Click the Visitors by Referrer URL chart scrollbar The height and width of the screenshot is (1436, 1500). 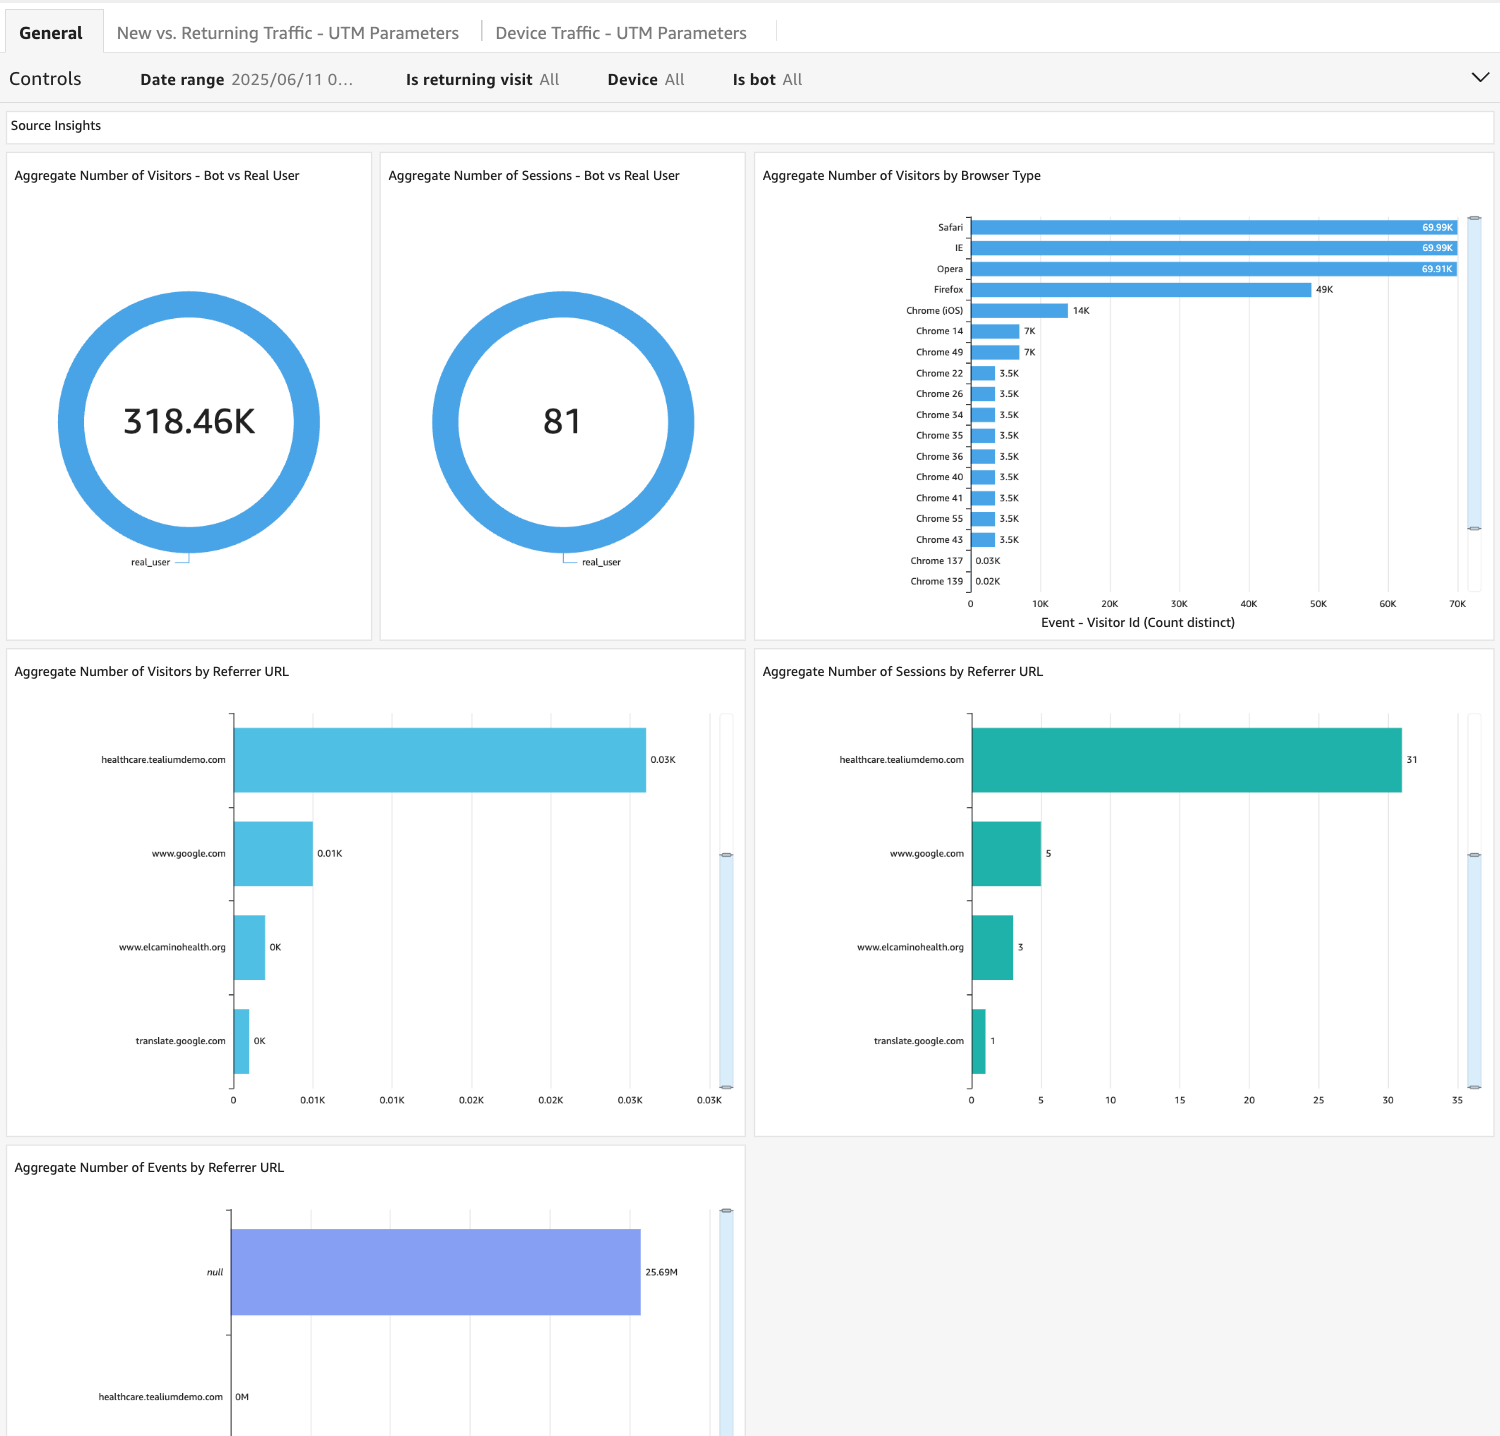tap(726, 970)
